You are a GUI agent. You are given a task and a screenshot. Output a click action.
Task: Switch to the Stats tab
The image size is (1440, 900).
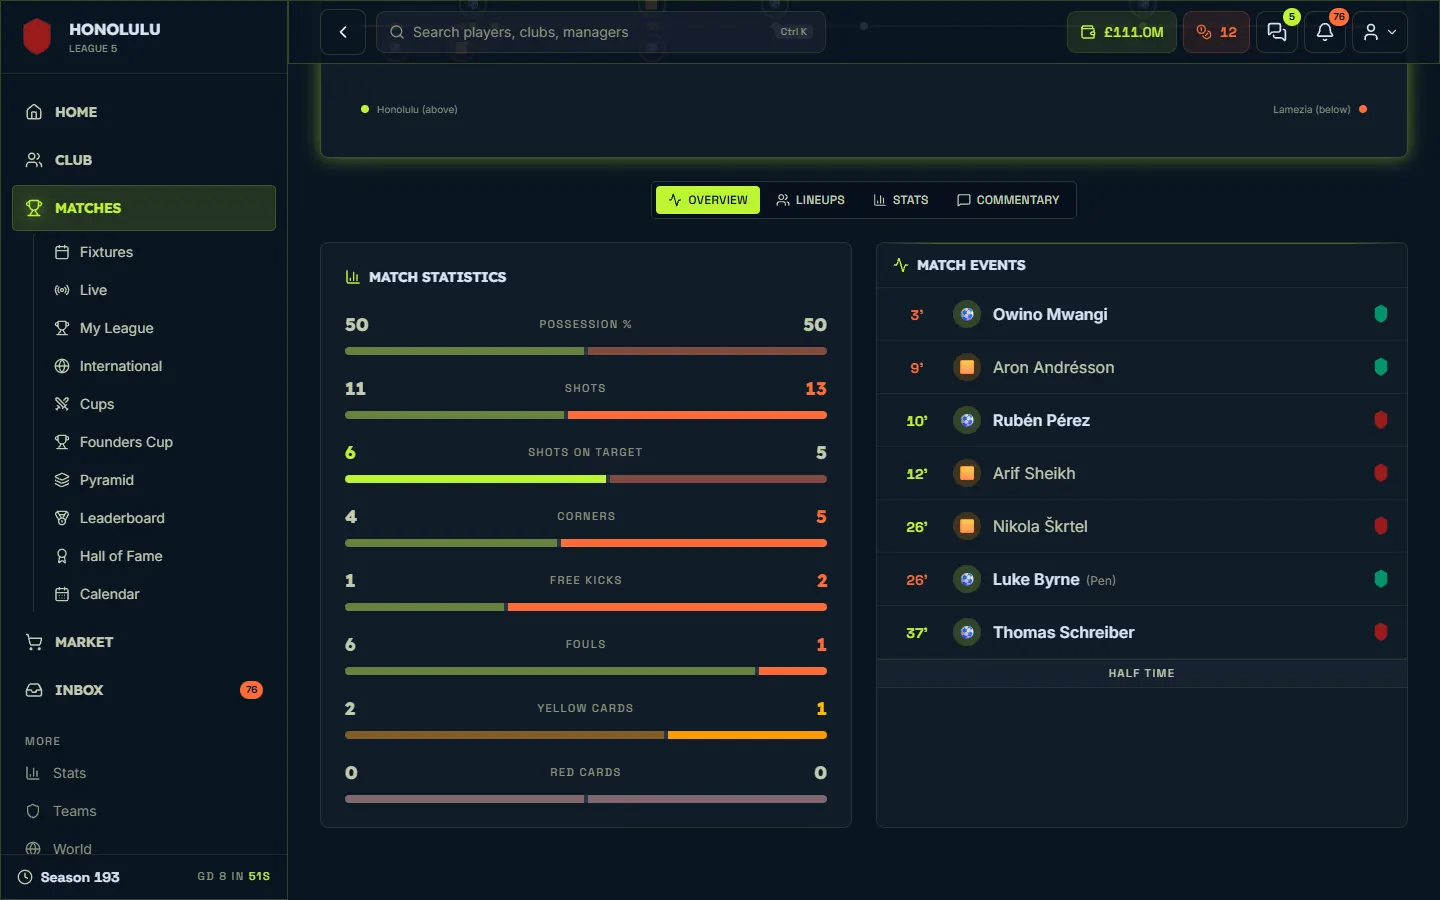coord(901,200)
